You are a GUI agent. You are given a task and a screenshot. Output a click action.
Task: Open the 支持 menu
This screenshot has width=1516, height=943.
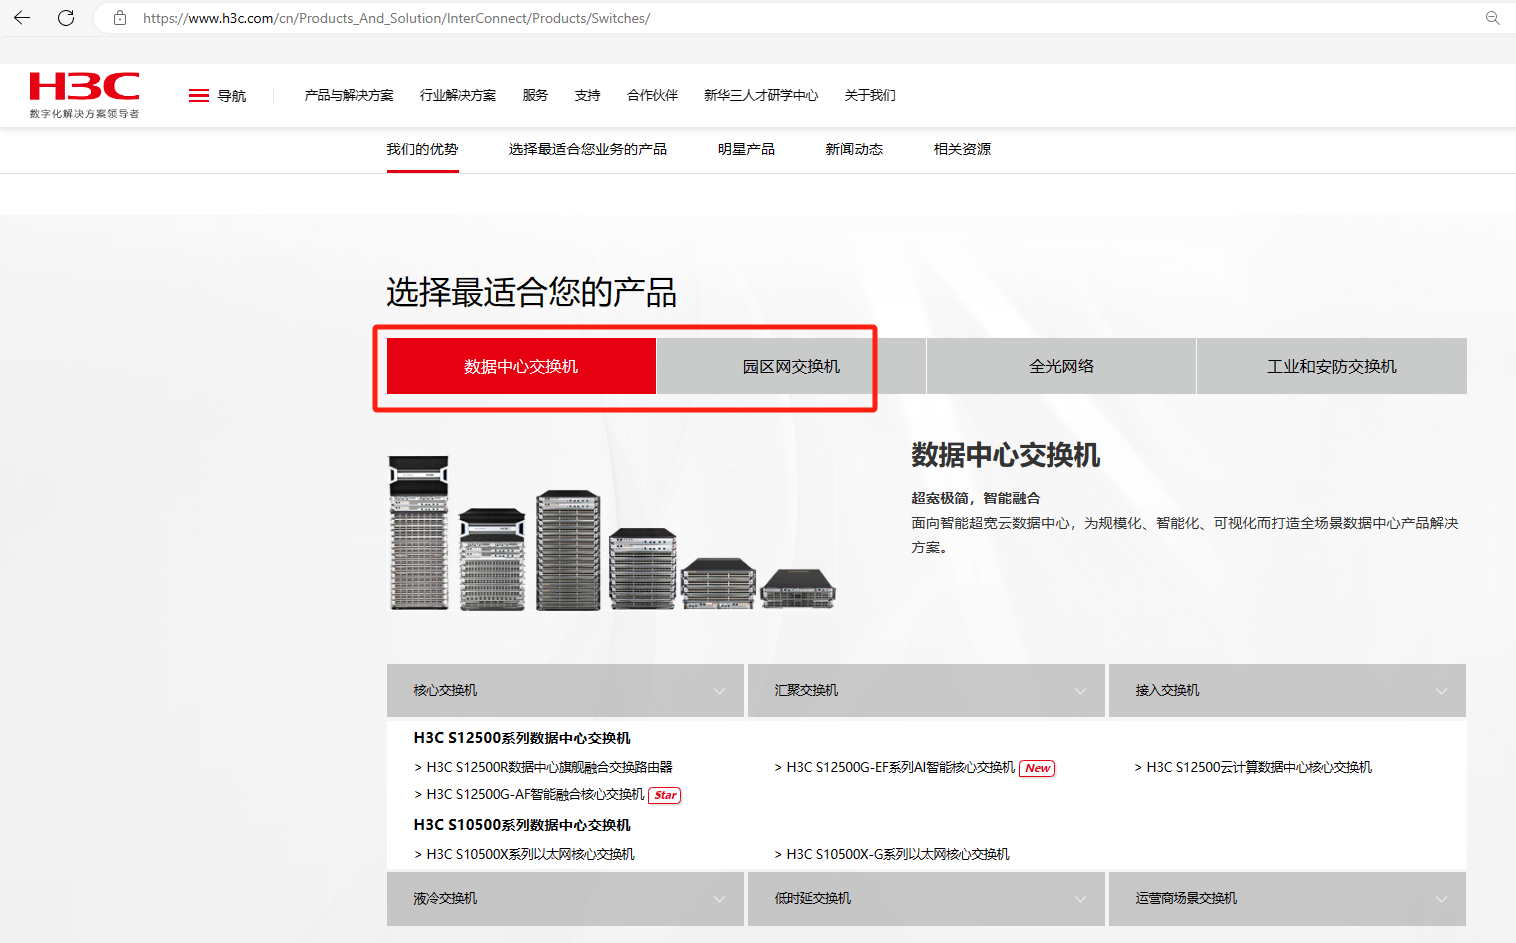tap(588, 95)
